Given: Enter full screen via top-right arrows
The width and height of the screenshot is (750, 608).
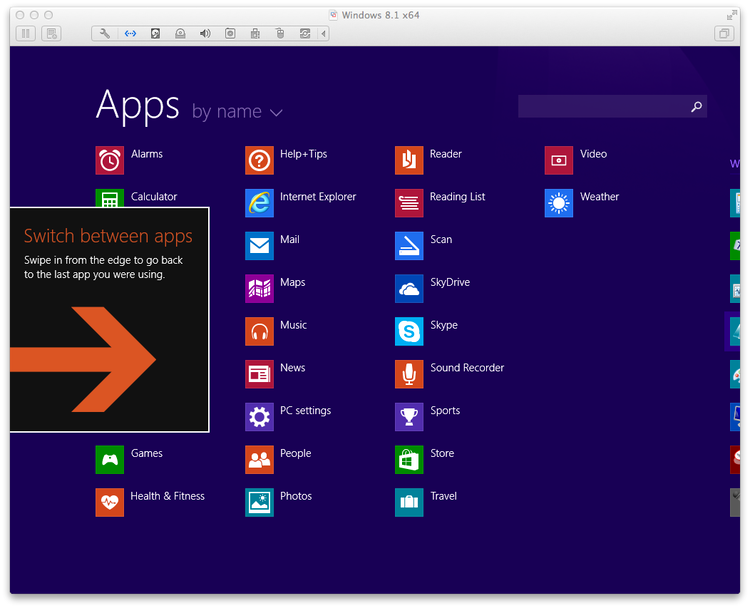Looking at the screenshot, I should click(731, 15).
